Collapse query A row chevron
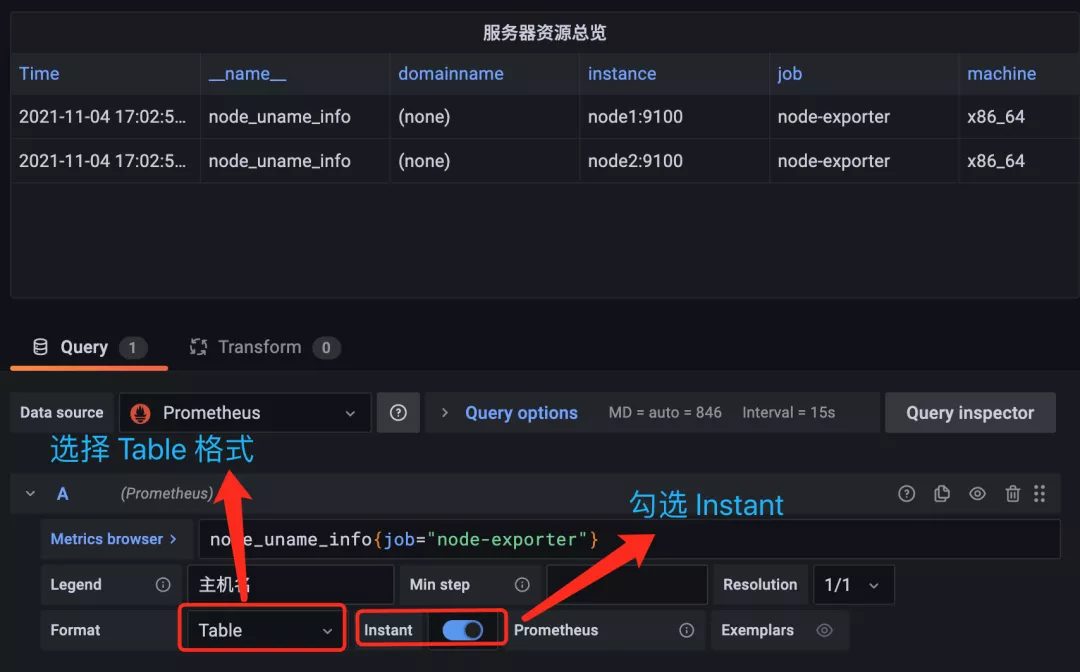1080x672 pixels. 30,494
